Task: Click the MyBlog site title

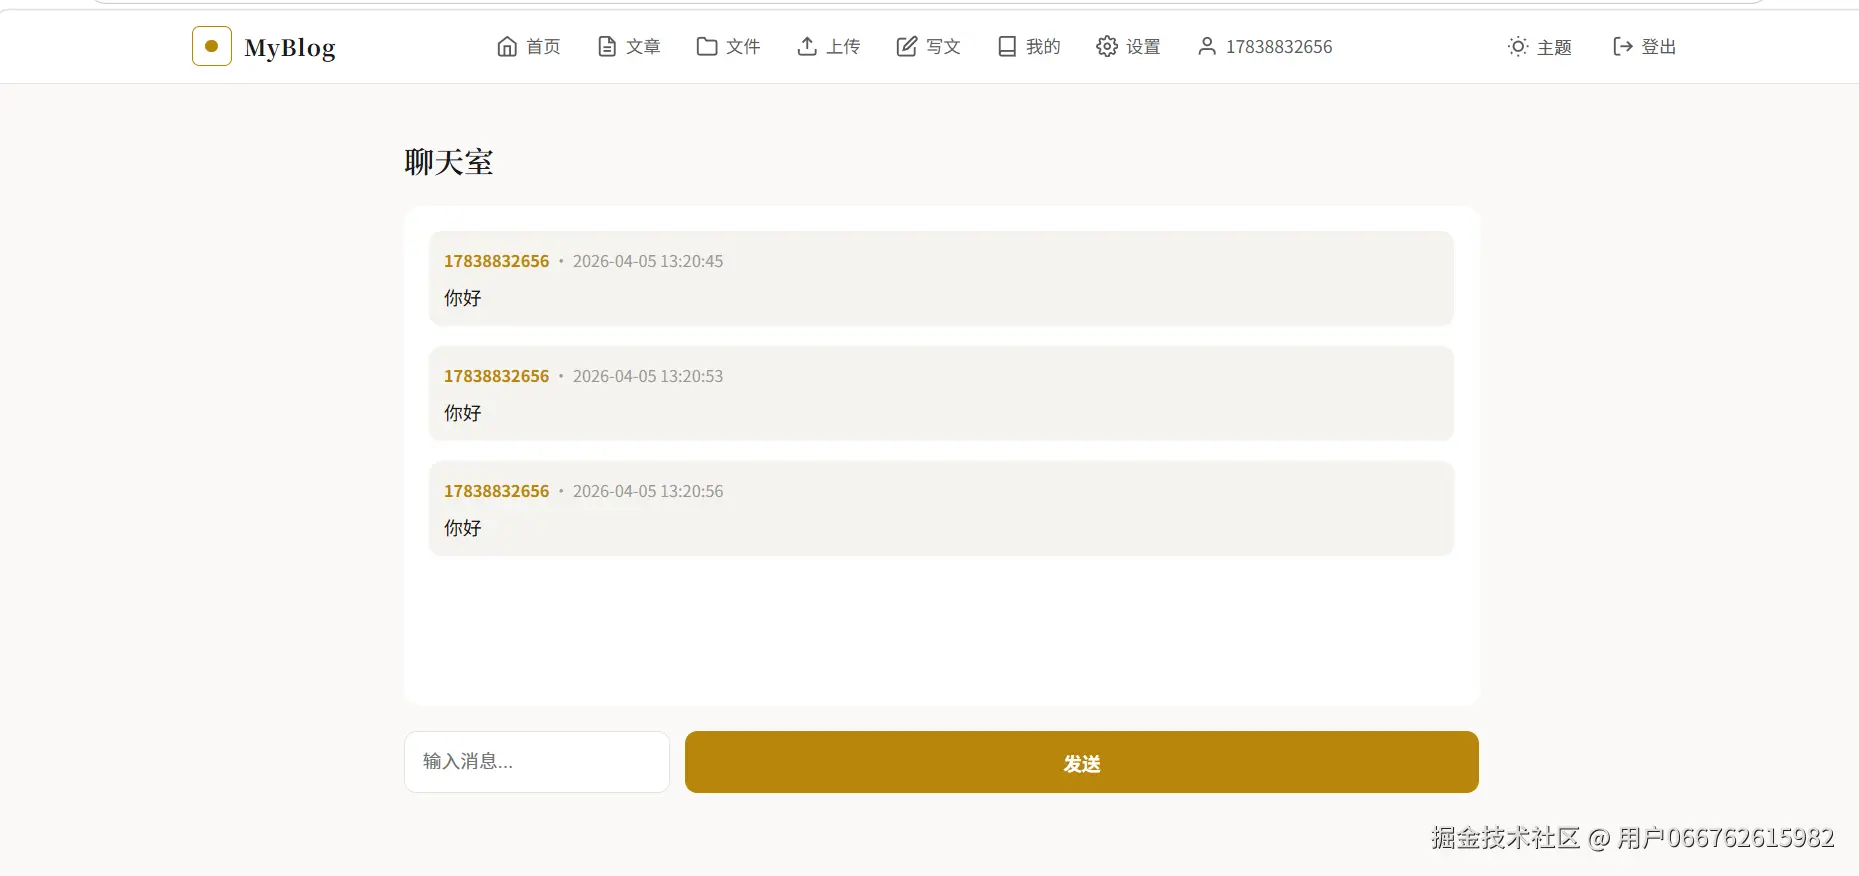Action: point(290,47)
